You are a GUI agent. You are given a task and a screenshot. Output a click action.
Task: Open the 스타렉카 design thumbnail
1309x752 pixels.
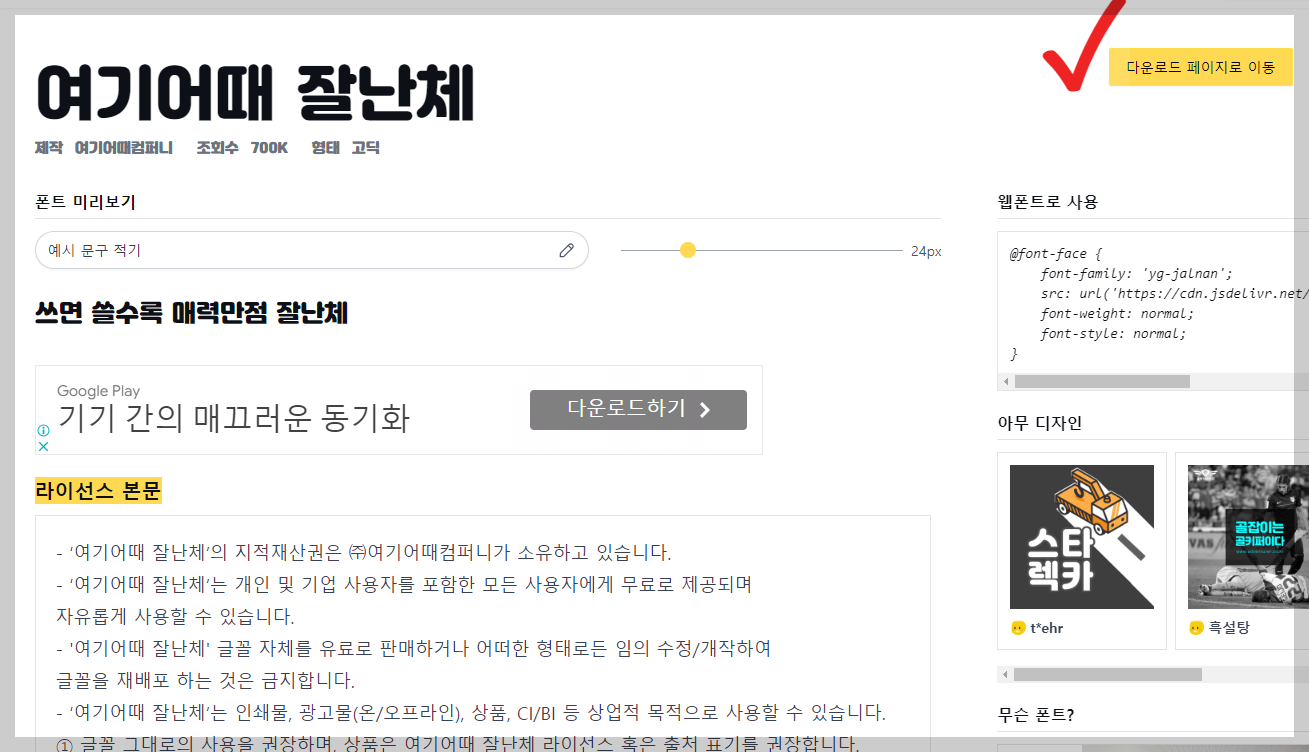[1081, 536]
